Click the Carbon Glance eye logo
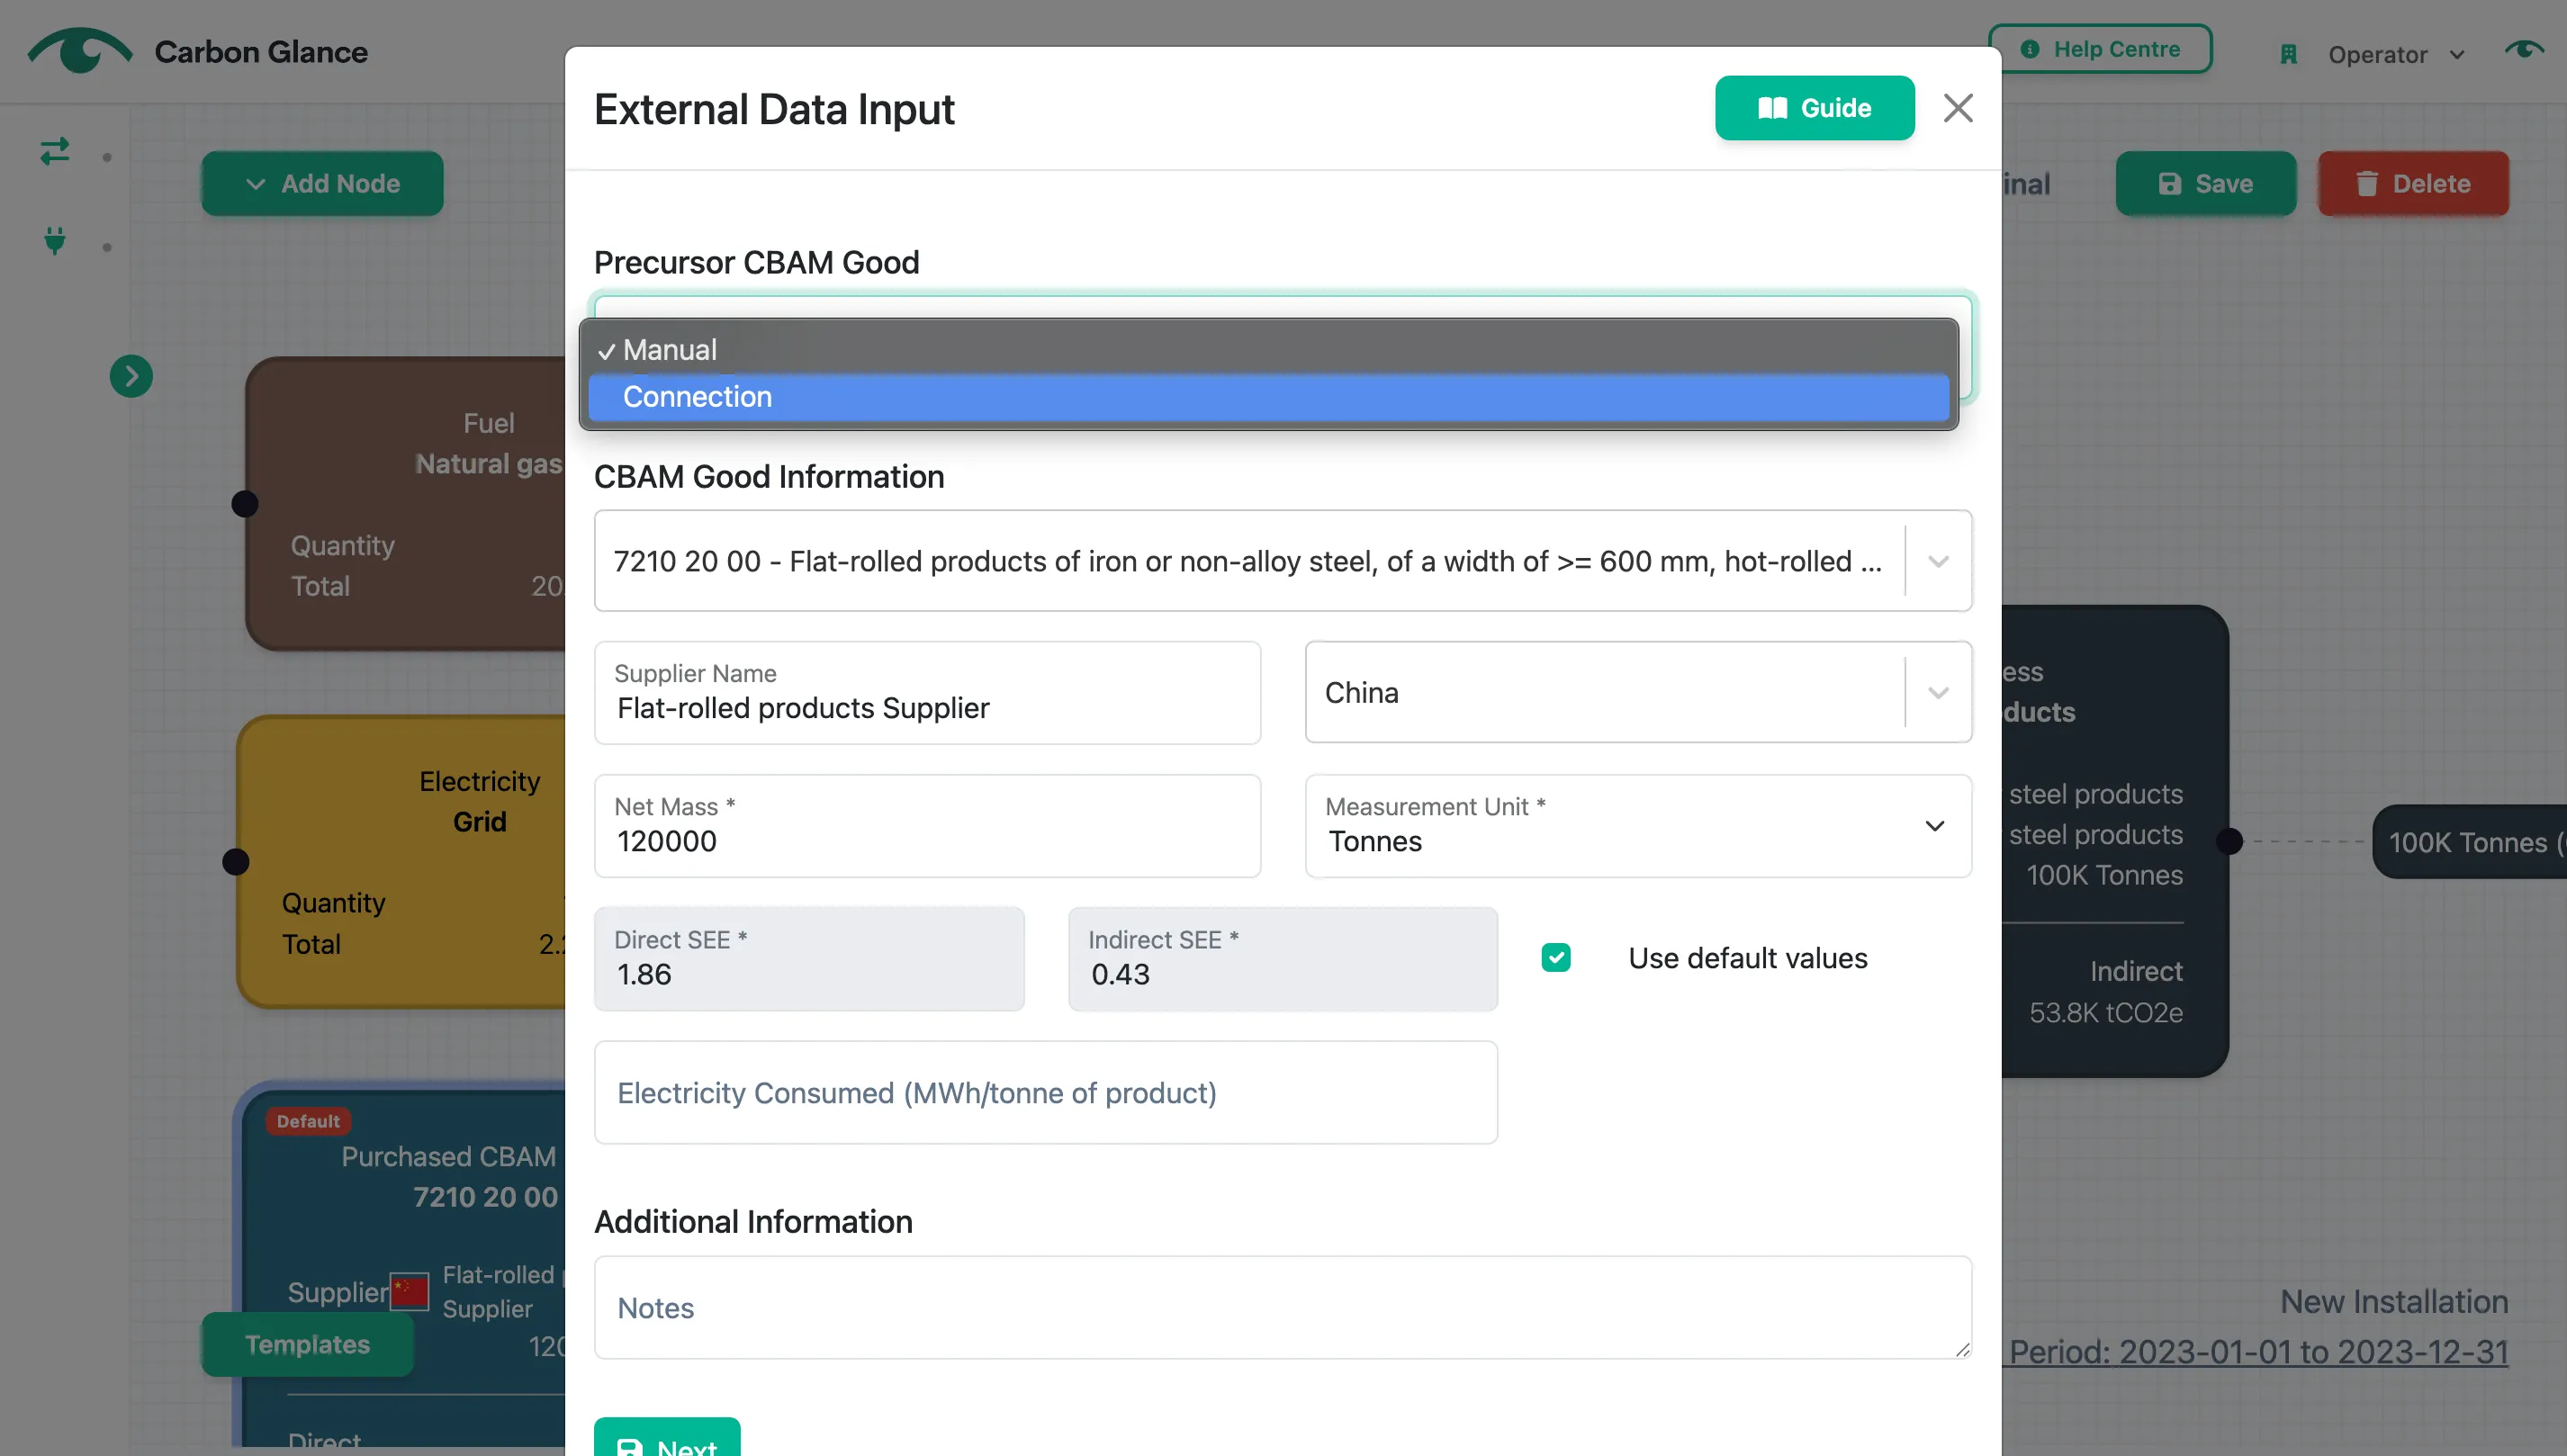 (80, 50)
